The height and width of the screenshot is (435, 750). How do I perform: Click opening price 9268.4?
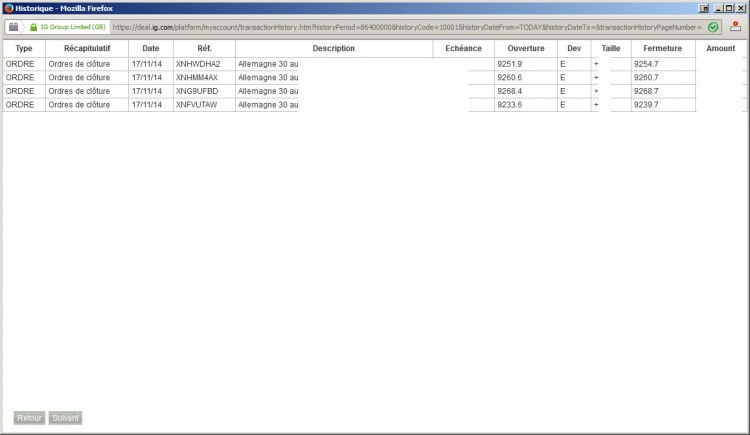pos(509,91)
